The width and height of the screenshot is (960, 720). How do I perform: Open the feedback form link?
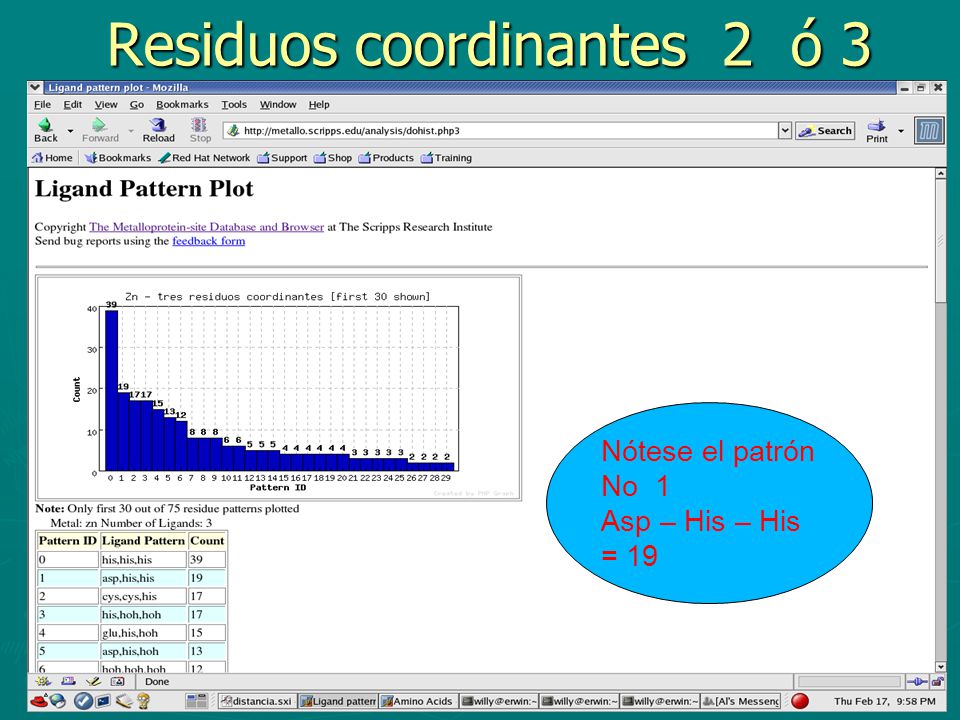pyautogui.click(x=209, y=241)
